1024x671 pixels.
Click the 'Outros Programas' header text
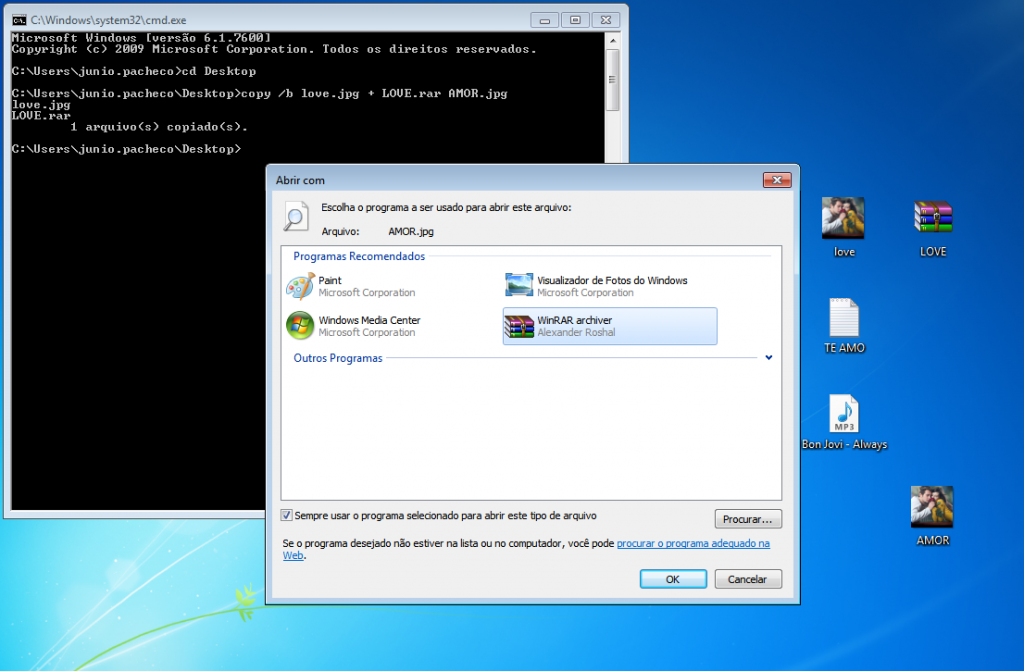click(x=338, y=358)
